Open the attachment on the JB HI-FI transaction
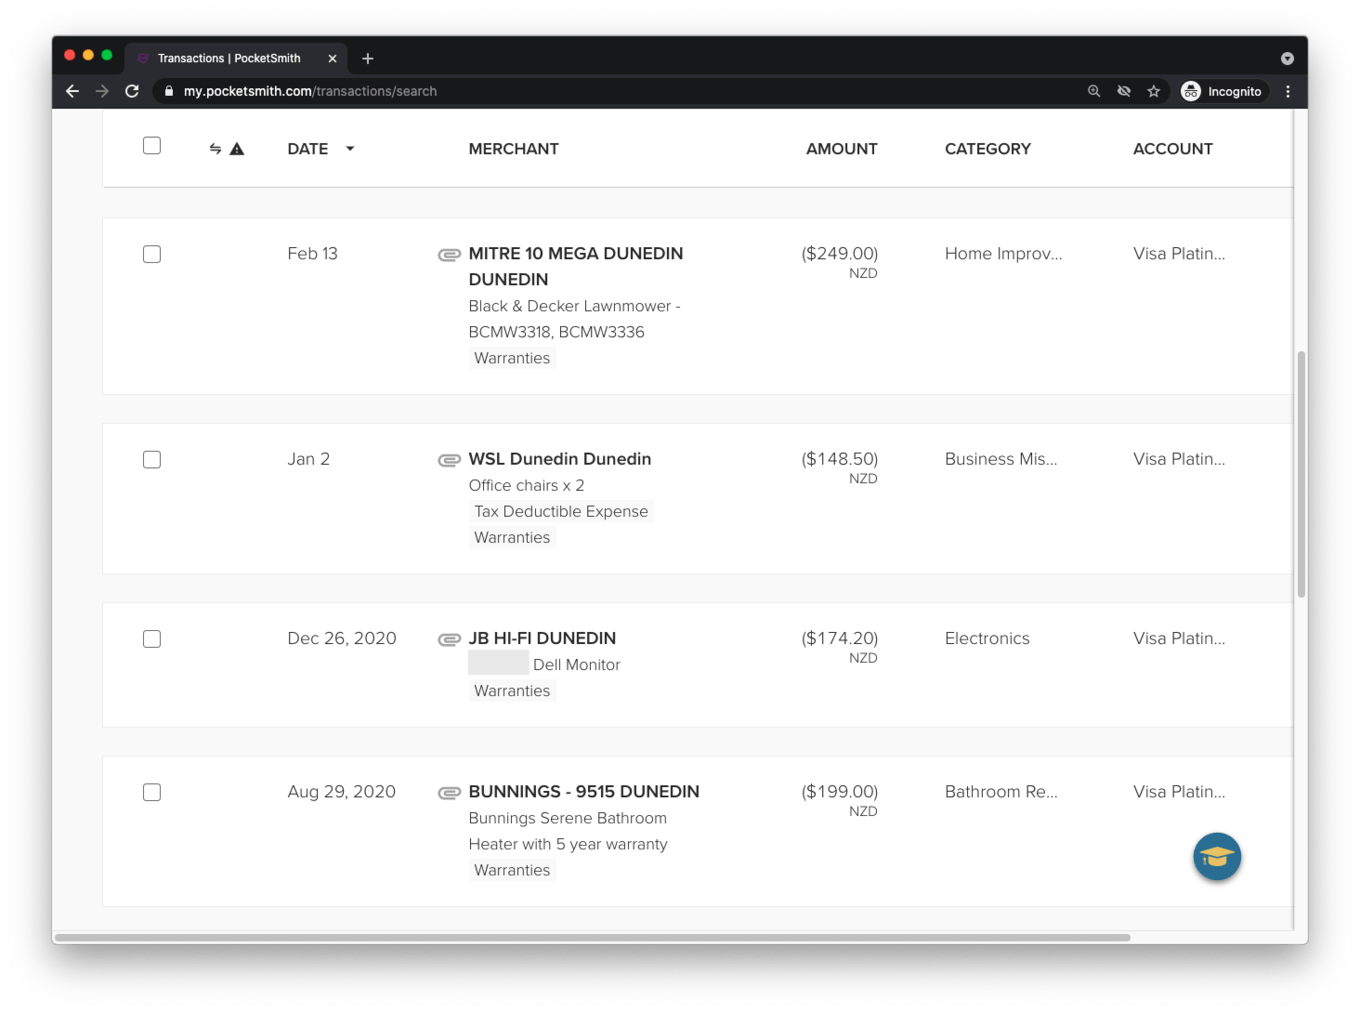Screen dimensions: 1360x1013 point(449,638)
